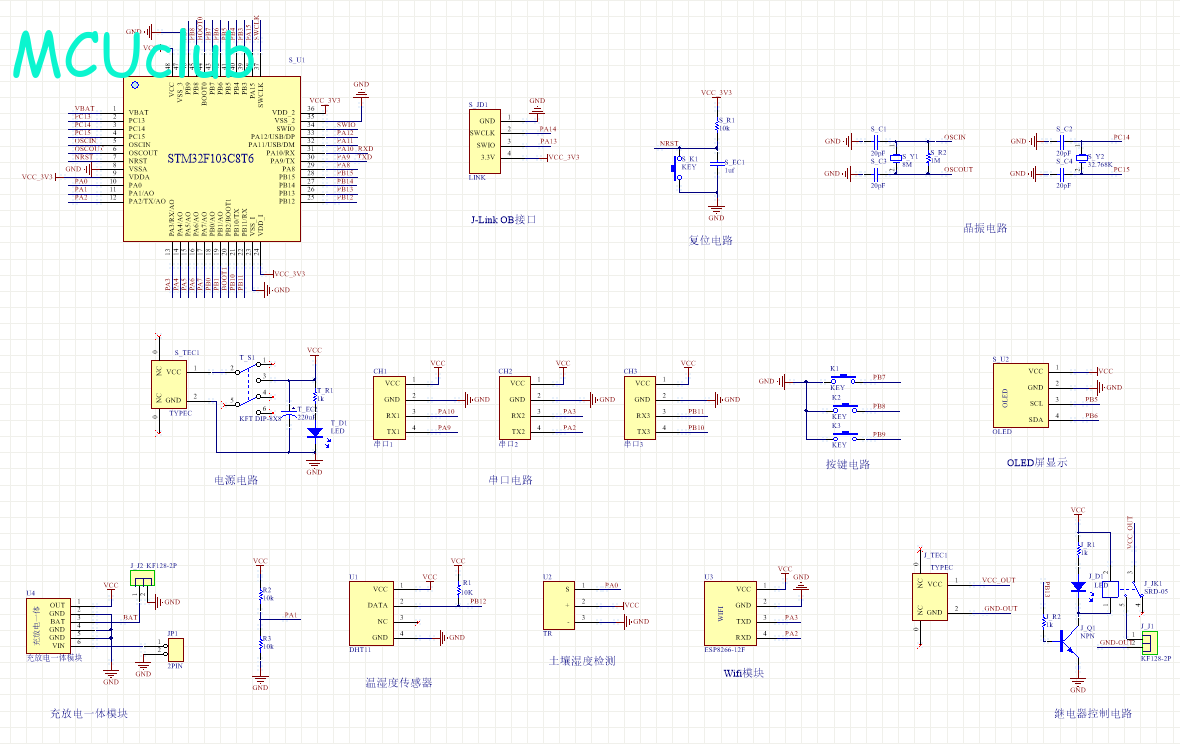Select the soil moisture sensor block U2
1180x744 pixels.
coord(557,604)
